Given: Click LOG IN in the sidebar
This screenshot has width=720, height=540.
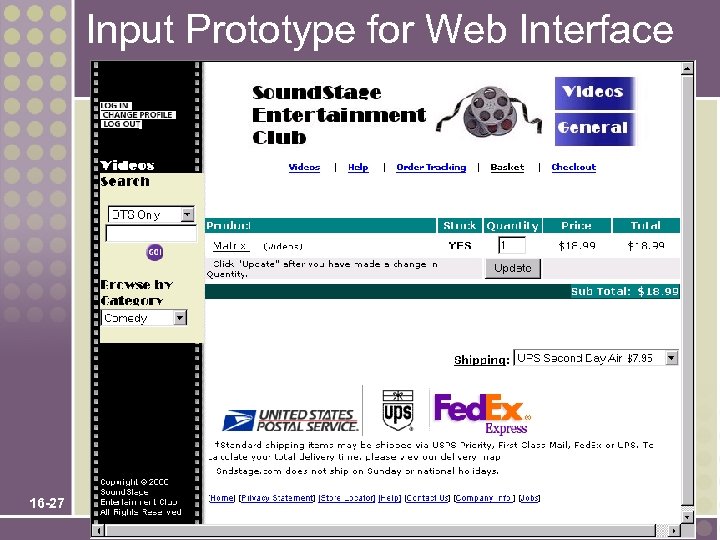Looking at the screenshot, I should click(116, 106).
